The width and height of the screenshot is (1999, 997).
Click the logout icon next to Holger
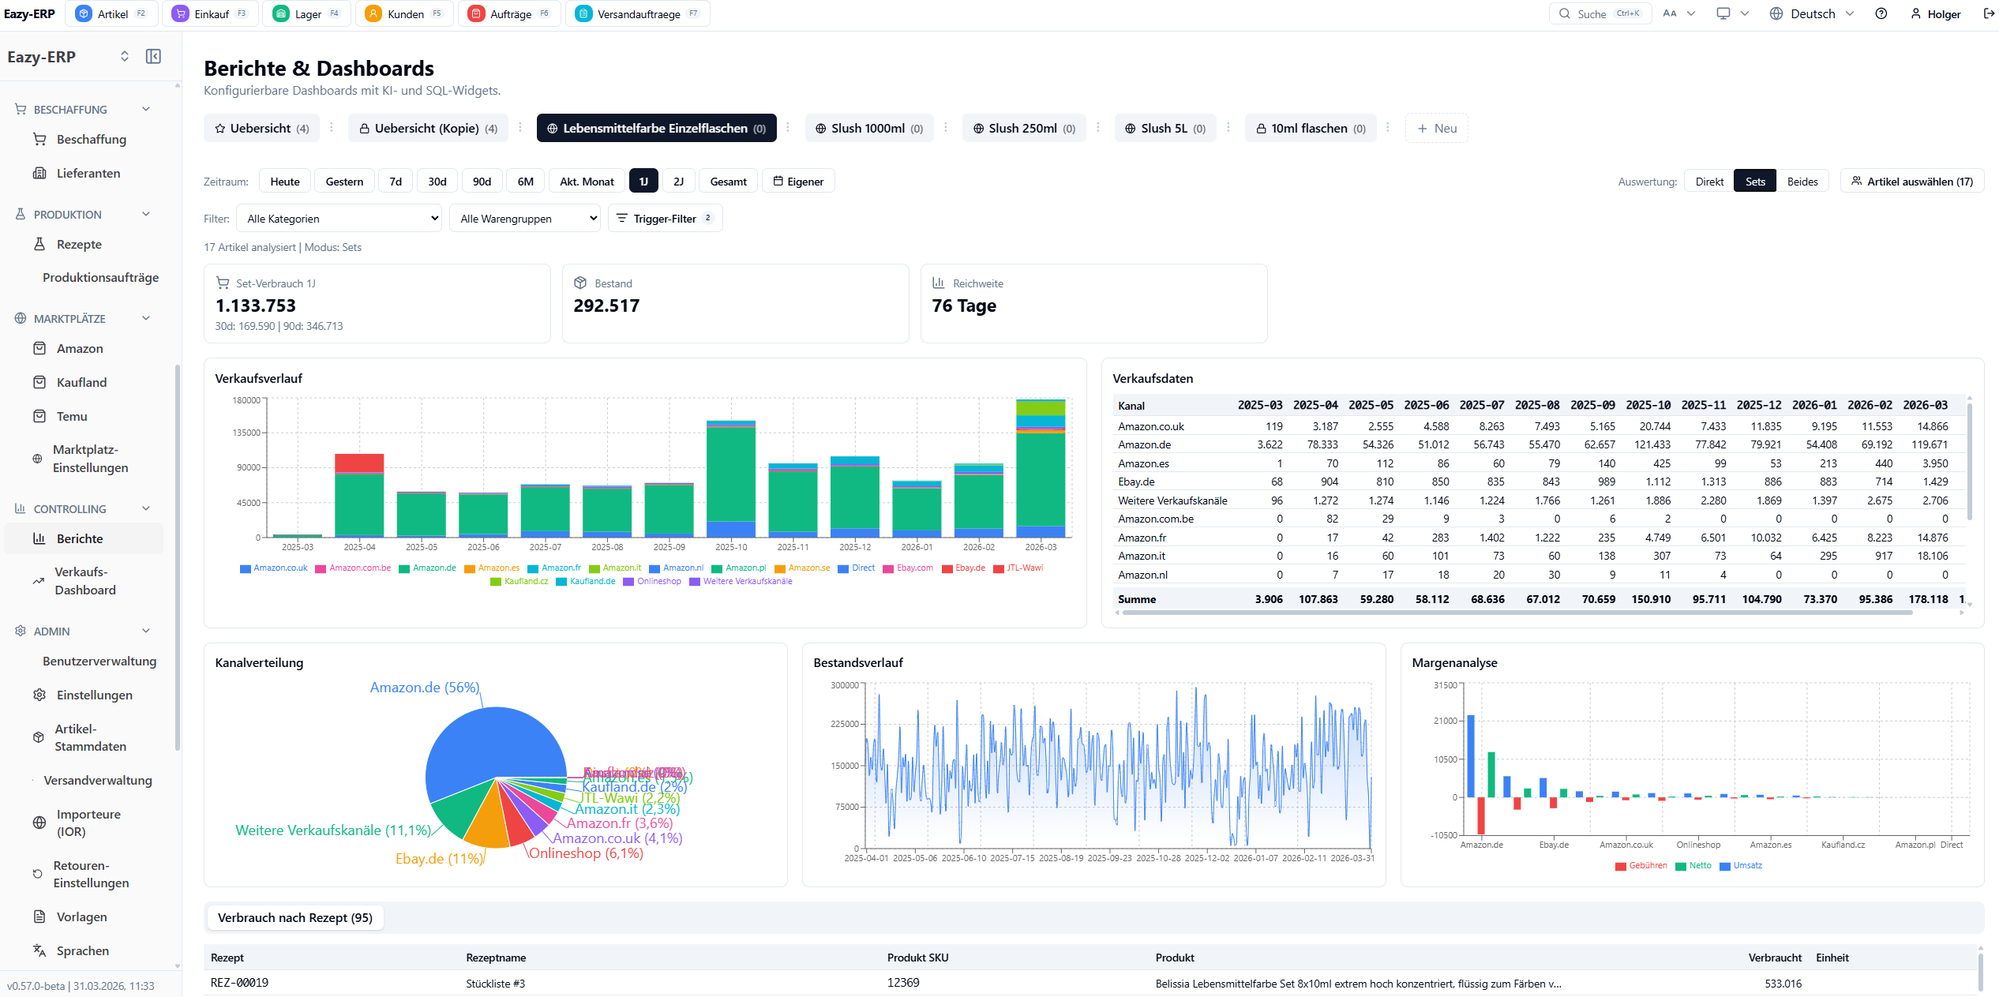1988,14
